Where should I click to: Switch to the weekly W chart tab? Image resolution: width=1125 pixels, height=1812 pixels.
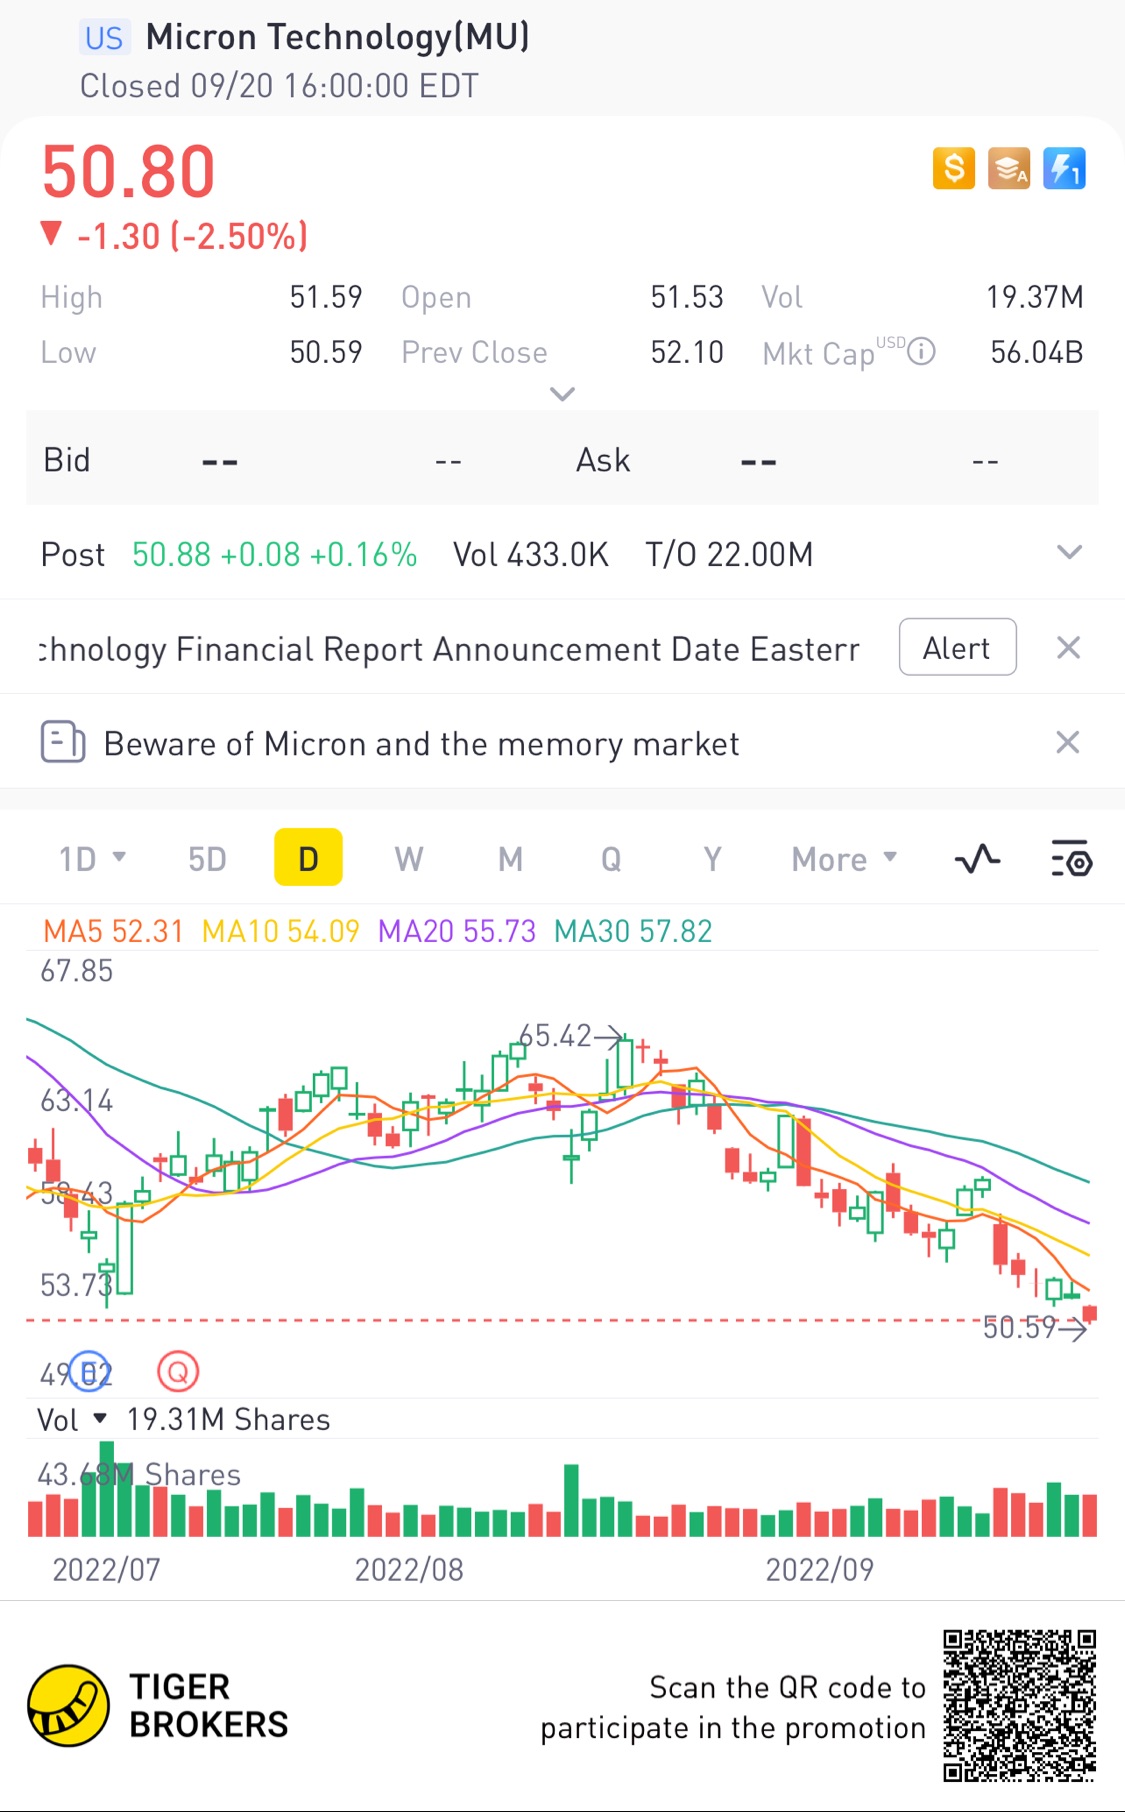click(408, 859)
